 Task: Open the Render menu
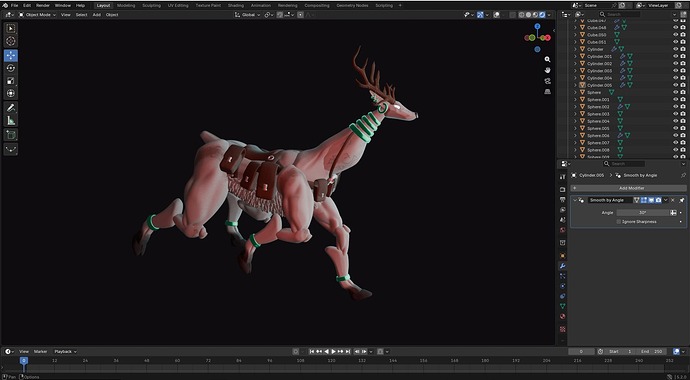(x=43, y=5)
